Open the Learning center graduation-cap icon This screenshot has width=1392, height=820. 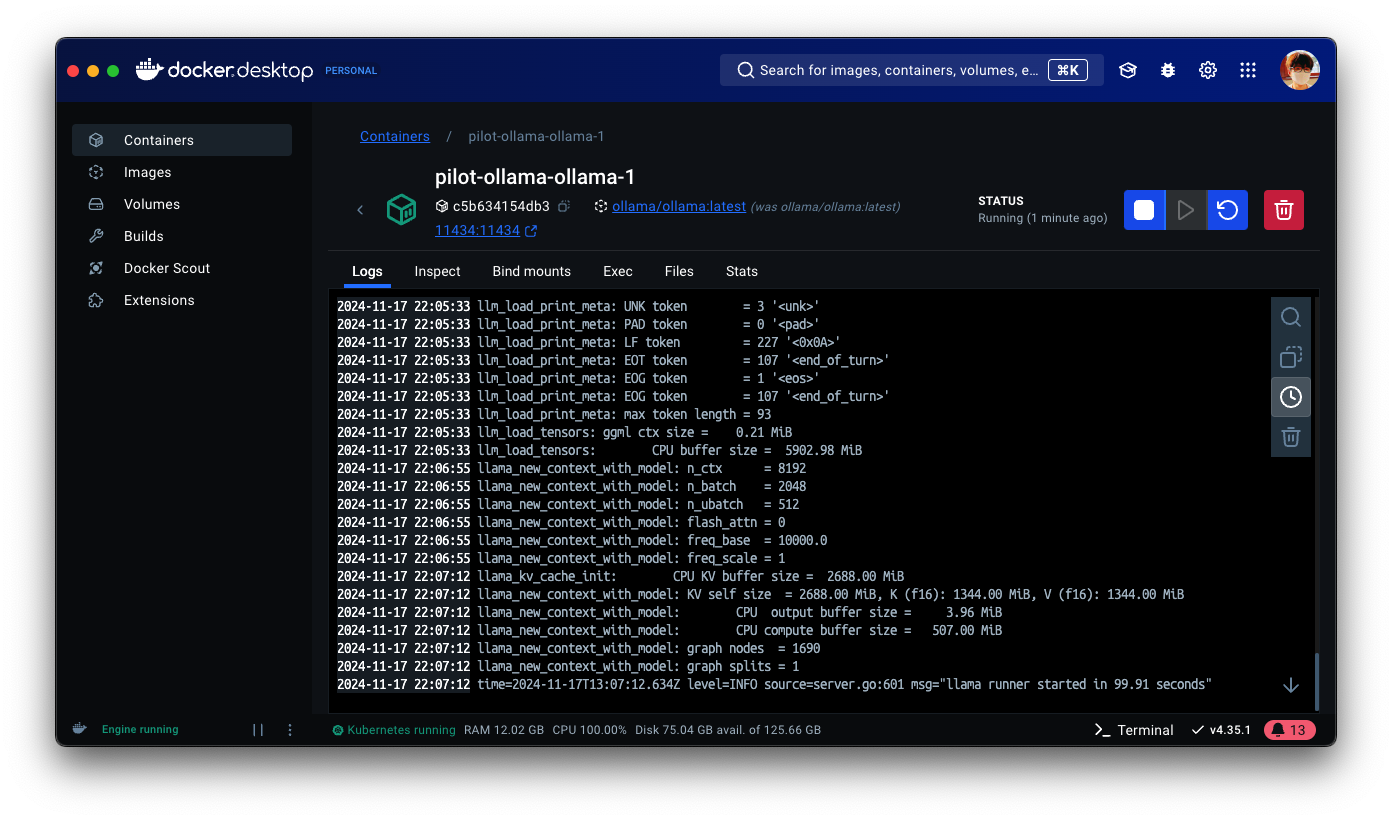tap(1128, 70)
